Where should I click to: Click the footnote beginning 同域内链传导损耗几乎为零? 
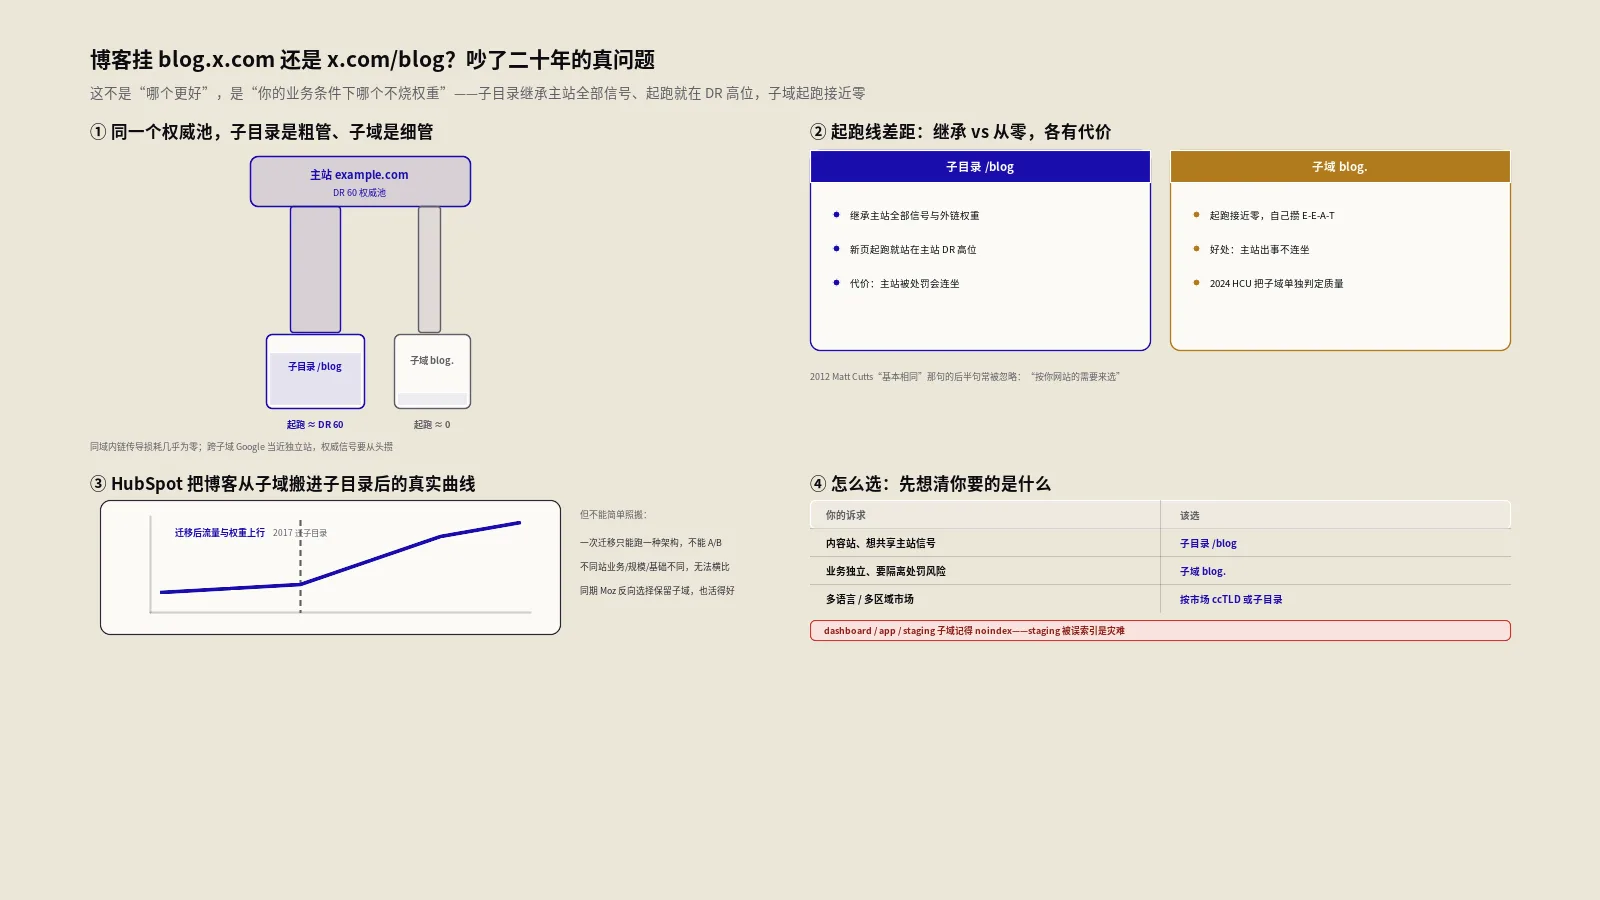coord(241,447)
